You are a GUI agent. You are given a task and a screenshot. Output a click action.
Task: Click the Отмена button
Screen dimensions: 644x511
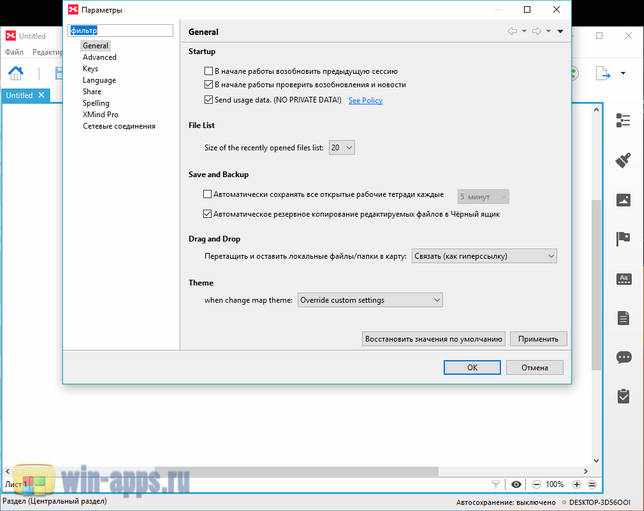535,368
